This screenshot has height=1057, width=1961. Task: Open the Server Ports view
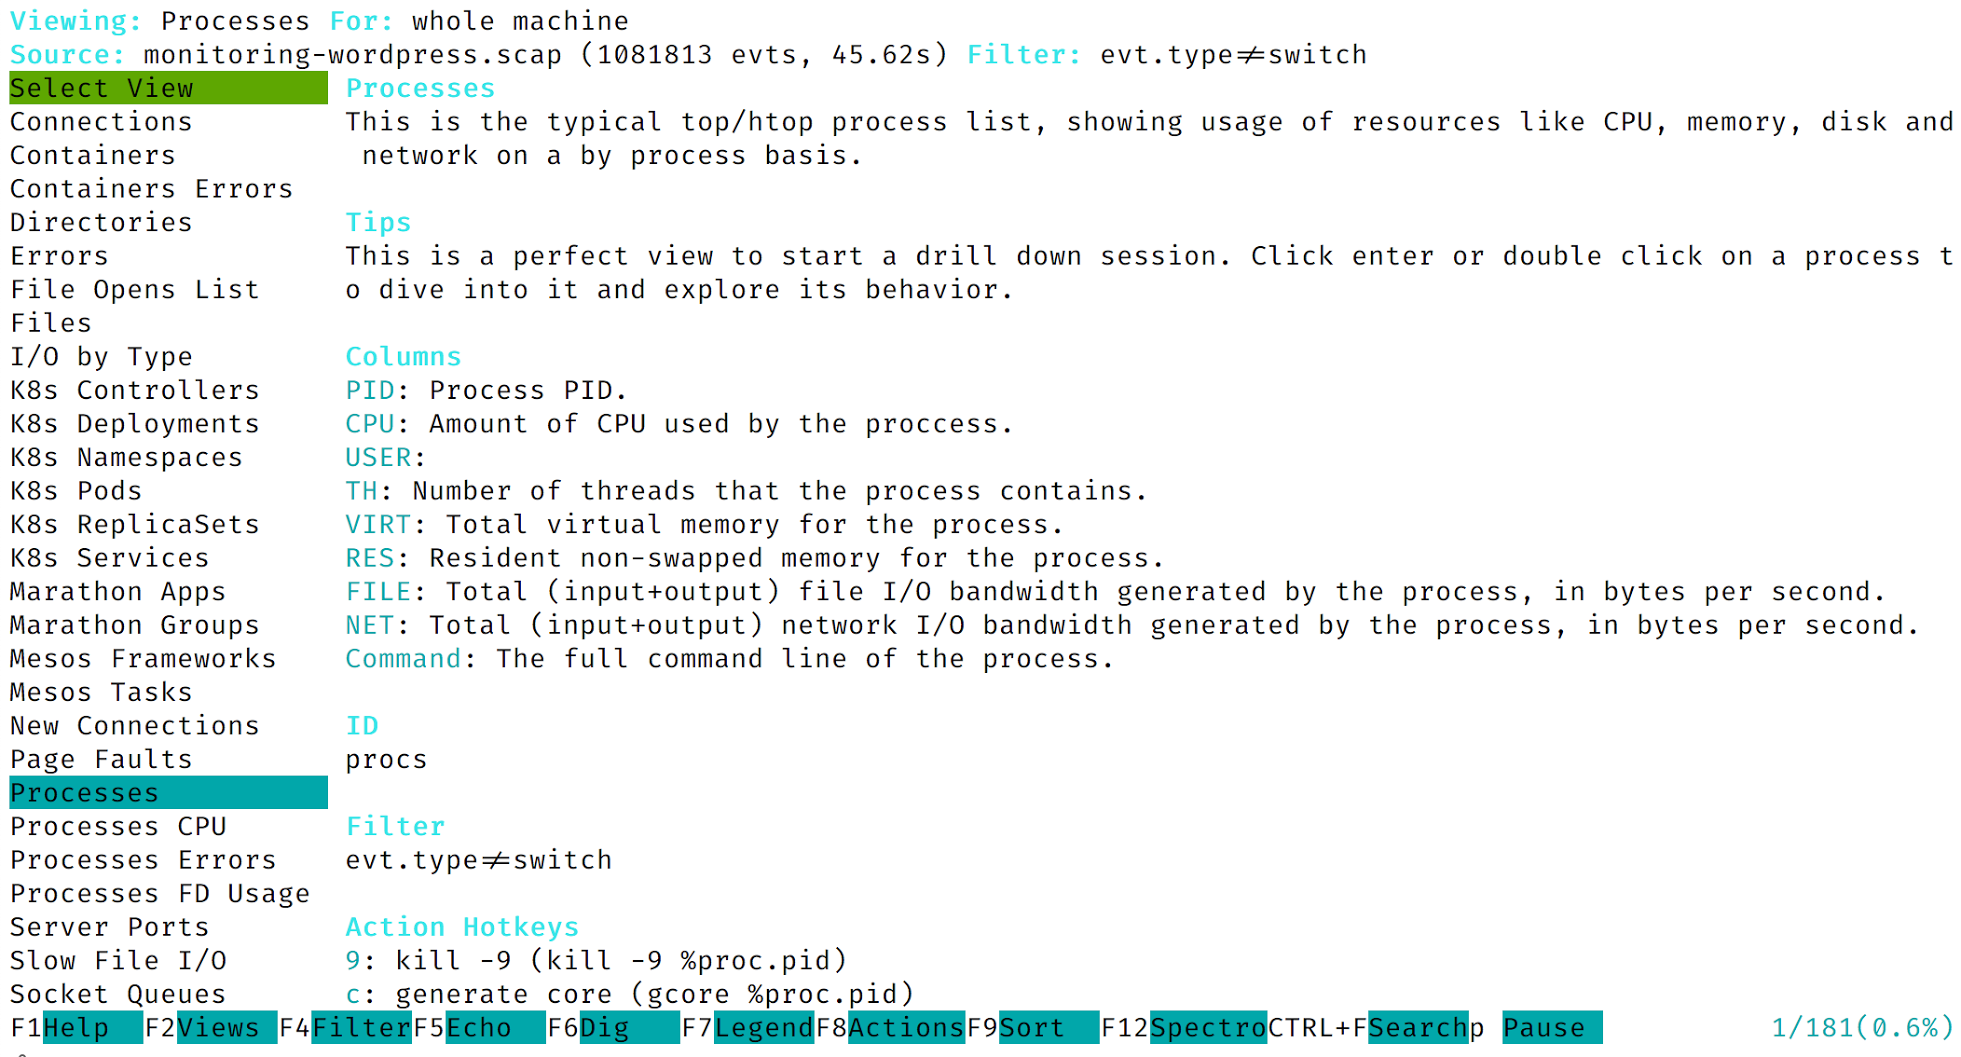tap(109, 927)
